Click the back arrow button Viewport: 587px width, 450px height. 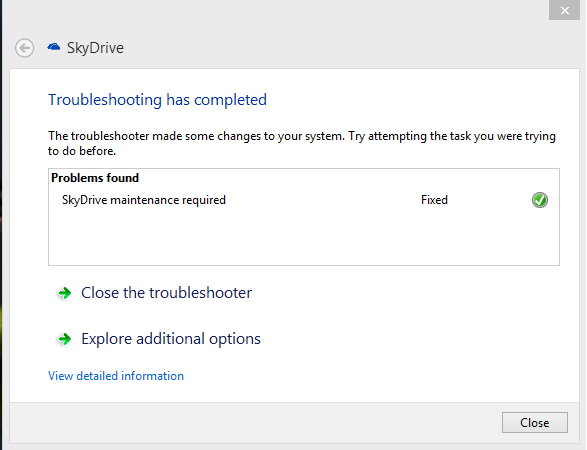click(25, 48)
